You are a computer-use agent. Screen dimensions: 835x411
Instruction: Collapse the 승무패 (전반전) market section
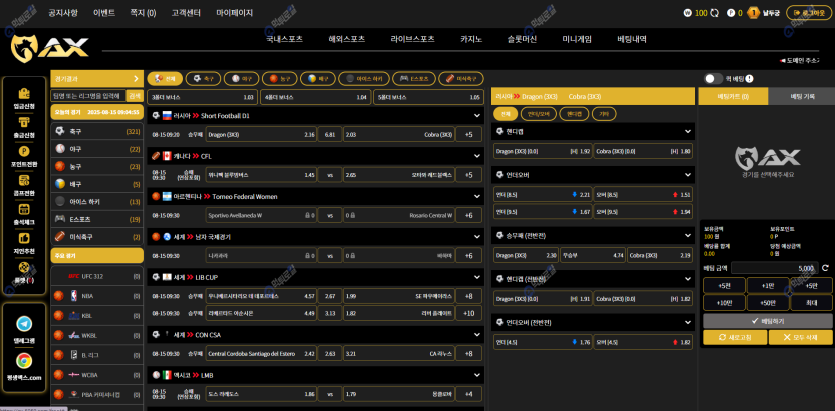coord(688,235)
